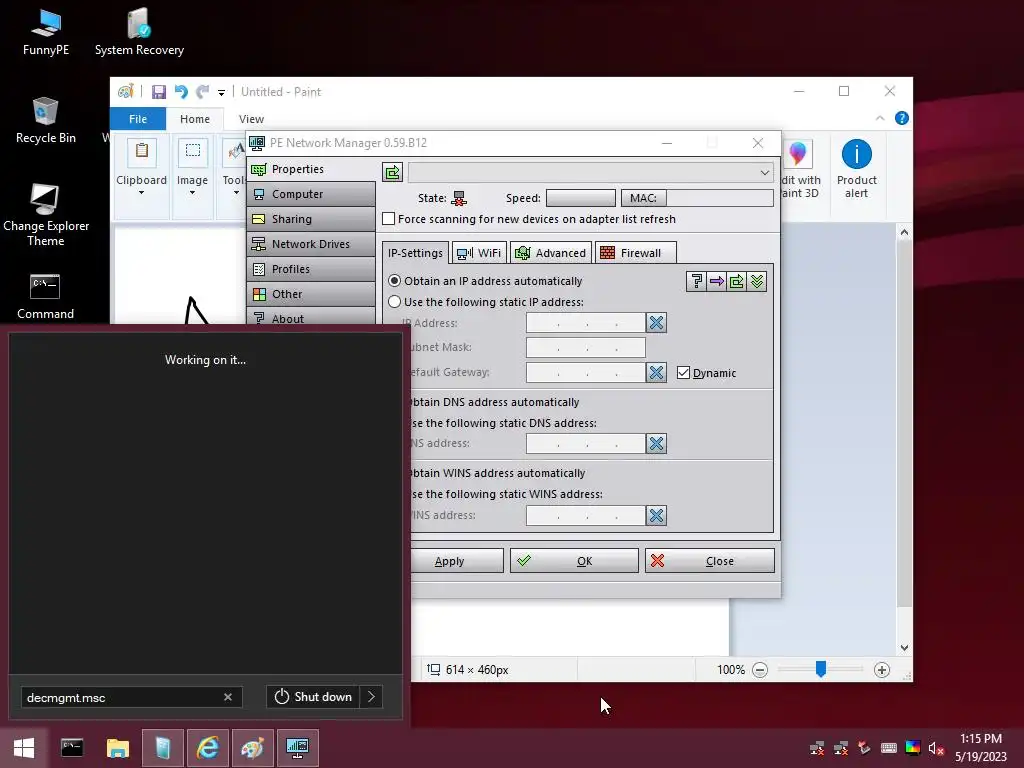Switch to the WiFi tab
The width and height of the screenshot is (1024, 768).
[x=479, y=253]
